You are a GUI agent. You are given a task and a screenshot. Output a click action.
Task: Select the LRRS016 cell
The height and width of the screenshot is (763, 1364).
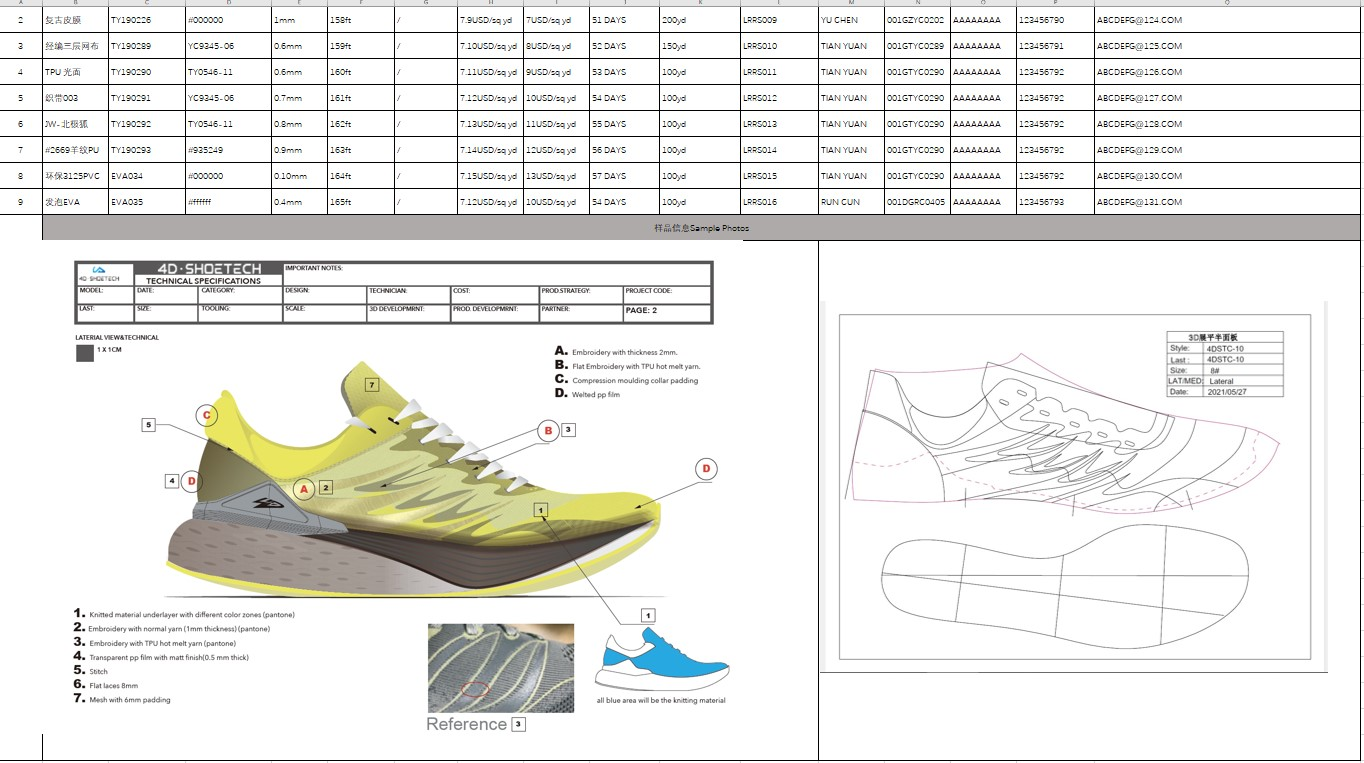779,202
